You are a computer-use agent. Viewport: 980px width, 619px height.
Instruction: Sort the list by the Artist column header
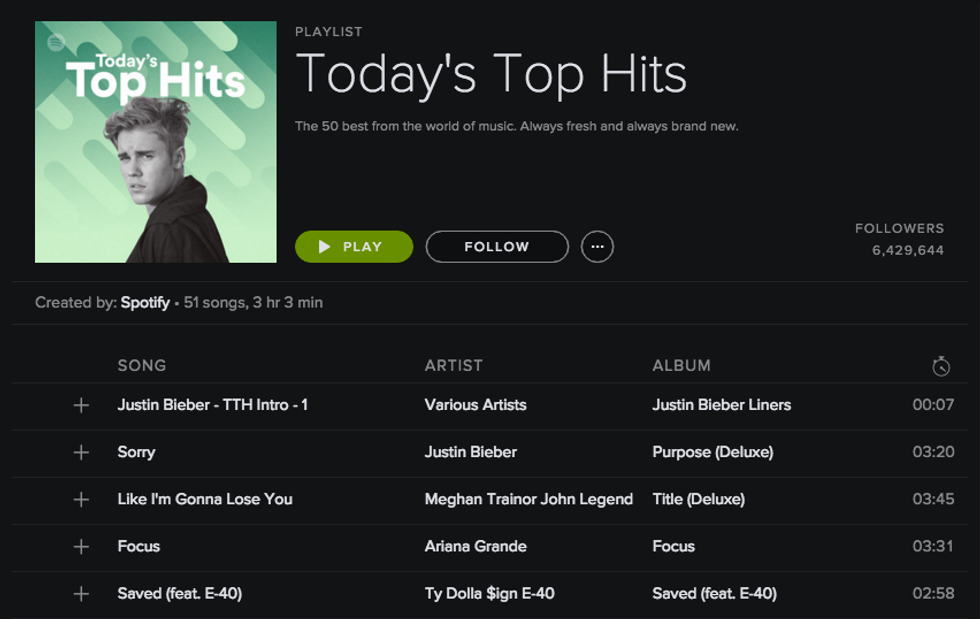[x=453, y=366]
